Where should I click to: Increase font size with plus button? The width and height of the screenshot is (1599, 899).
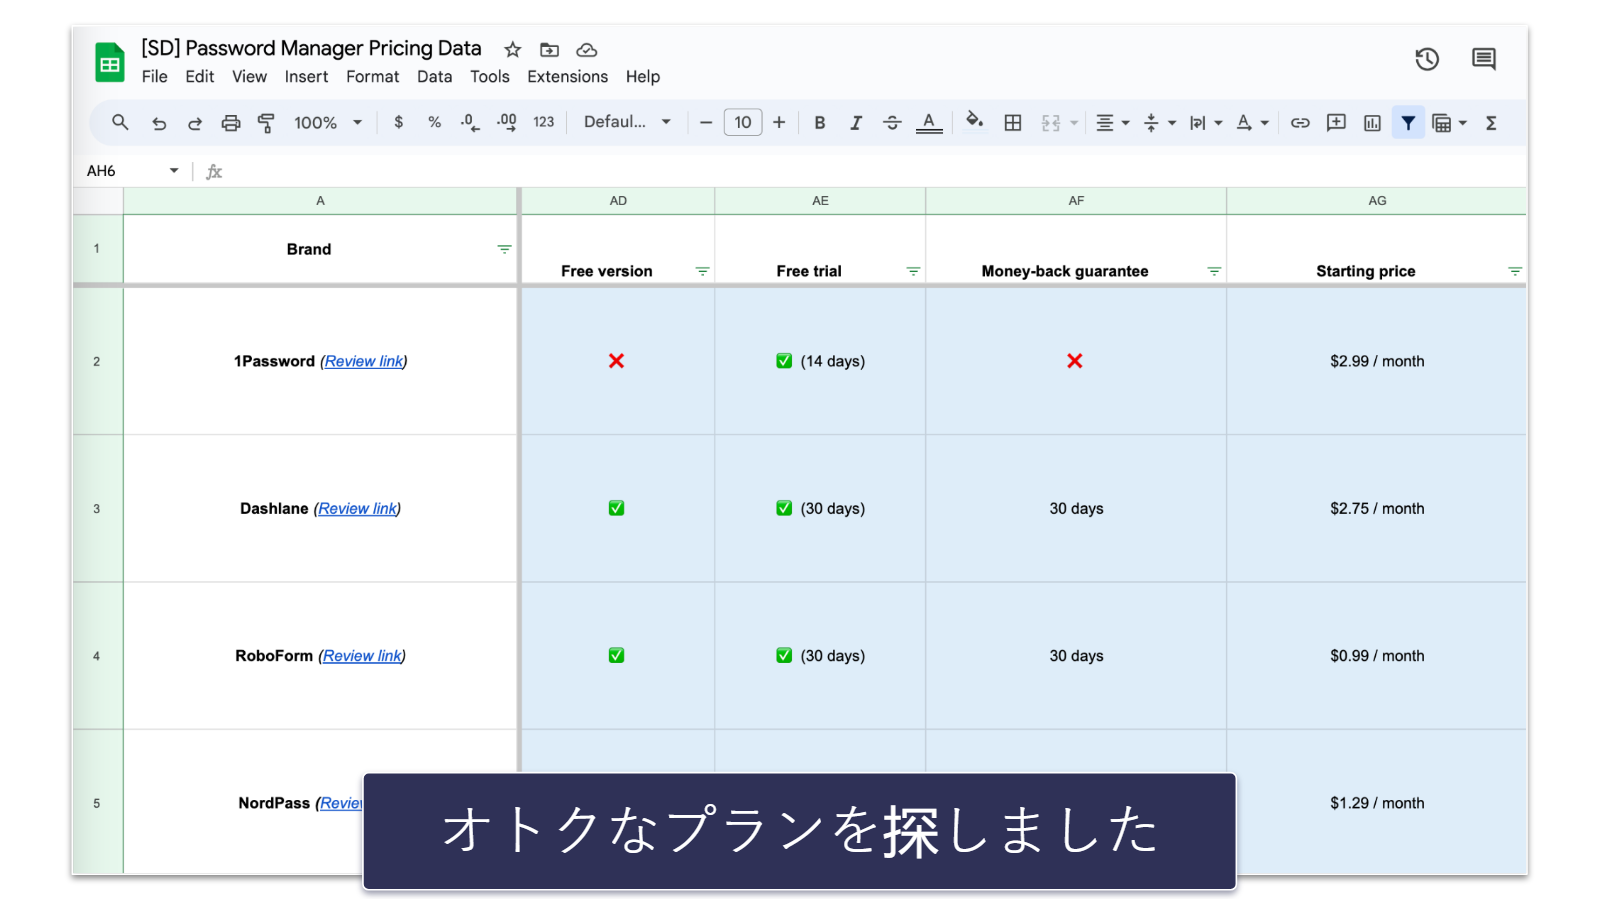pyautogui.click(x=779, y=122)
